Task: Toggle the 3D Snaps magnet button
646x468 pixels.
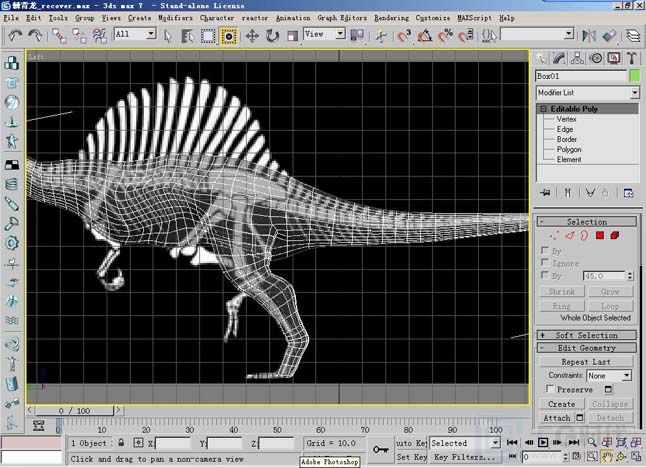Action: 404,36
